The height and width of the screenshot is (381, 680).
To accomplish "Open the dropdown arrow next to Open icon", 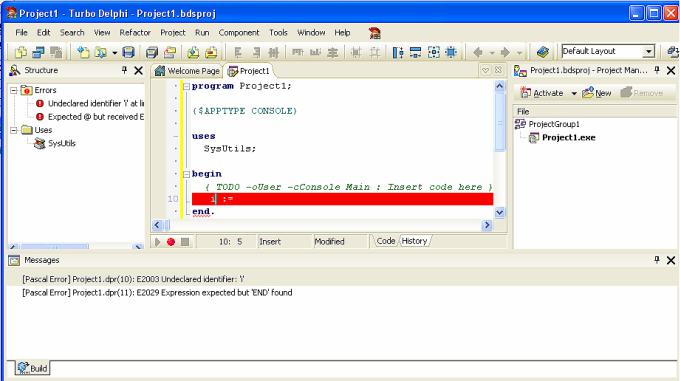I will [114, 53].
